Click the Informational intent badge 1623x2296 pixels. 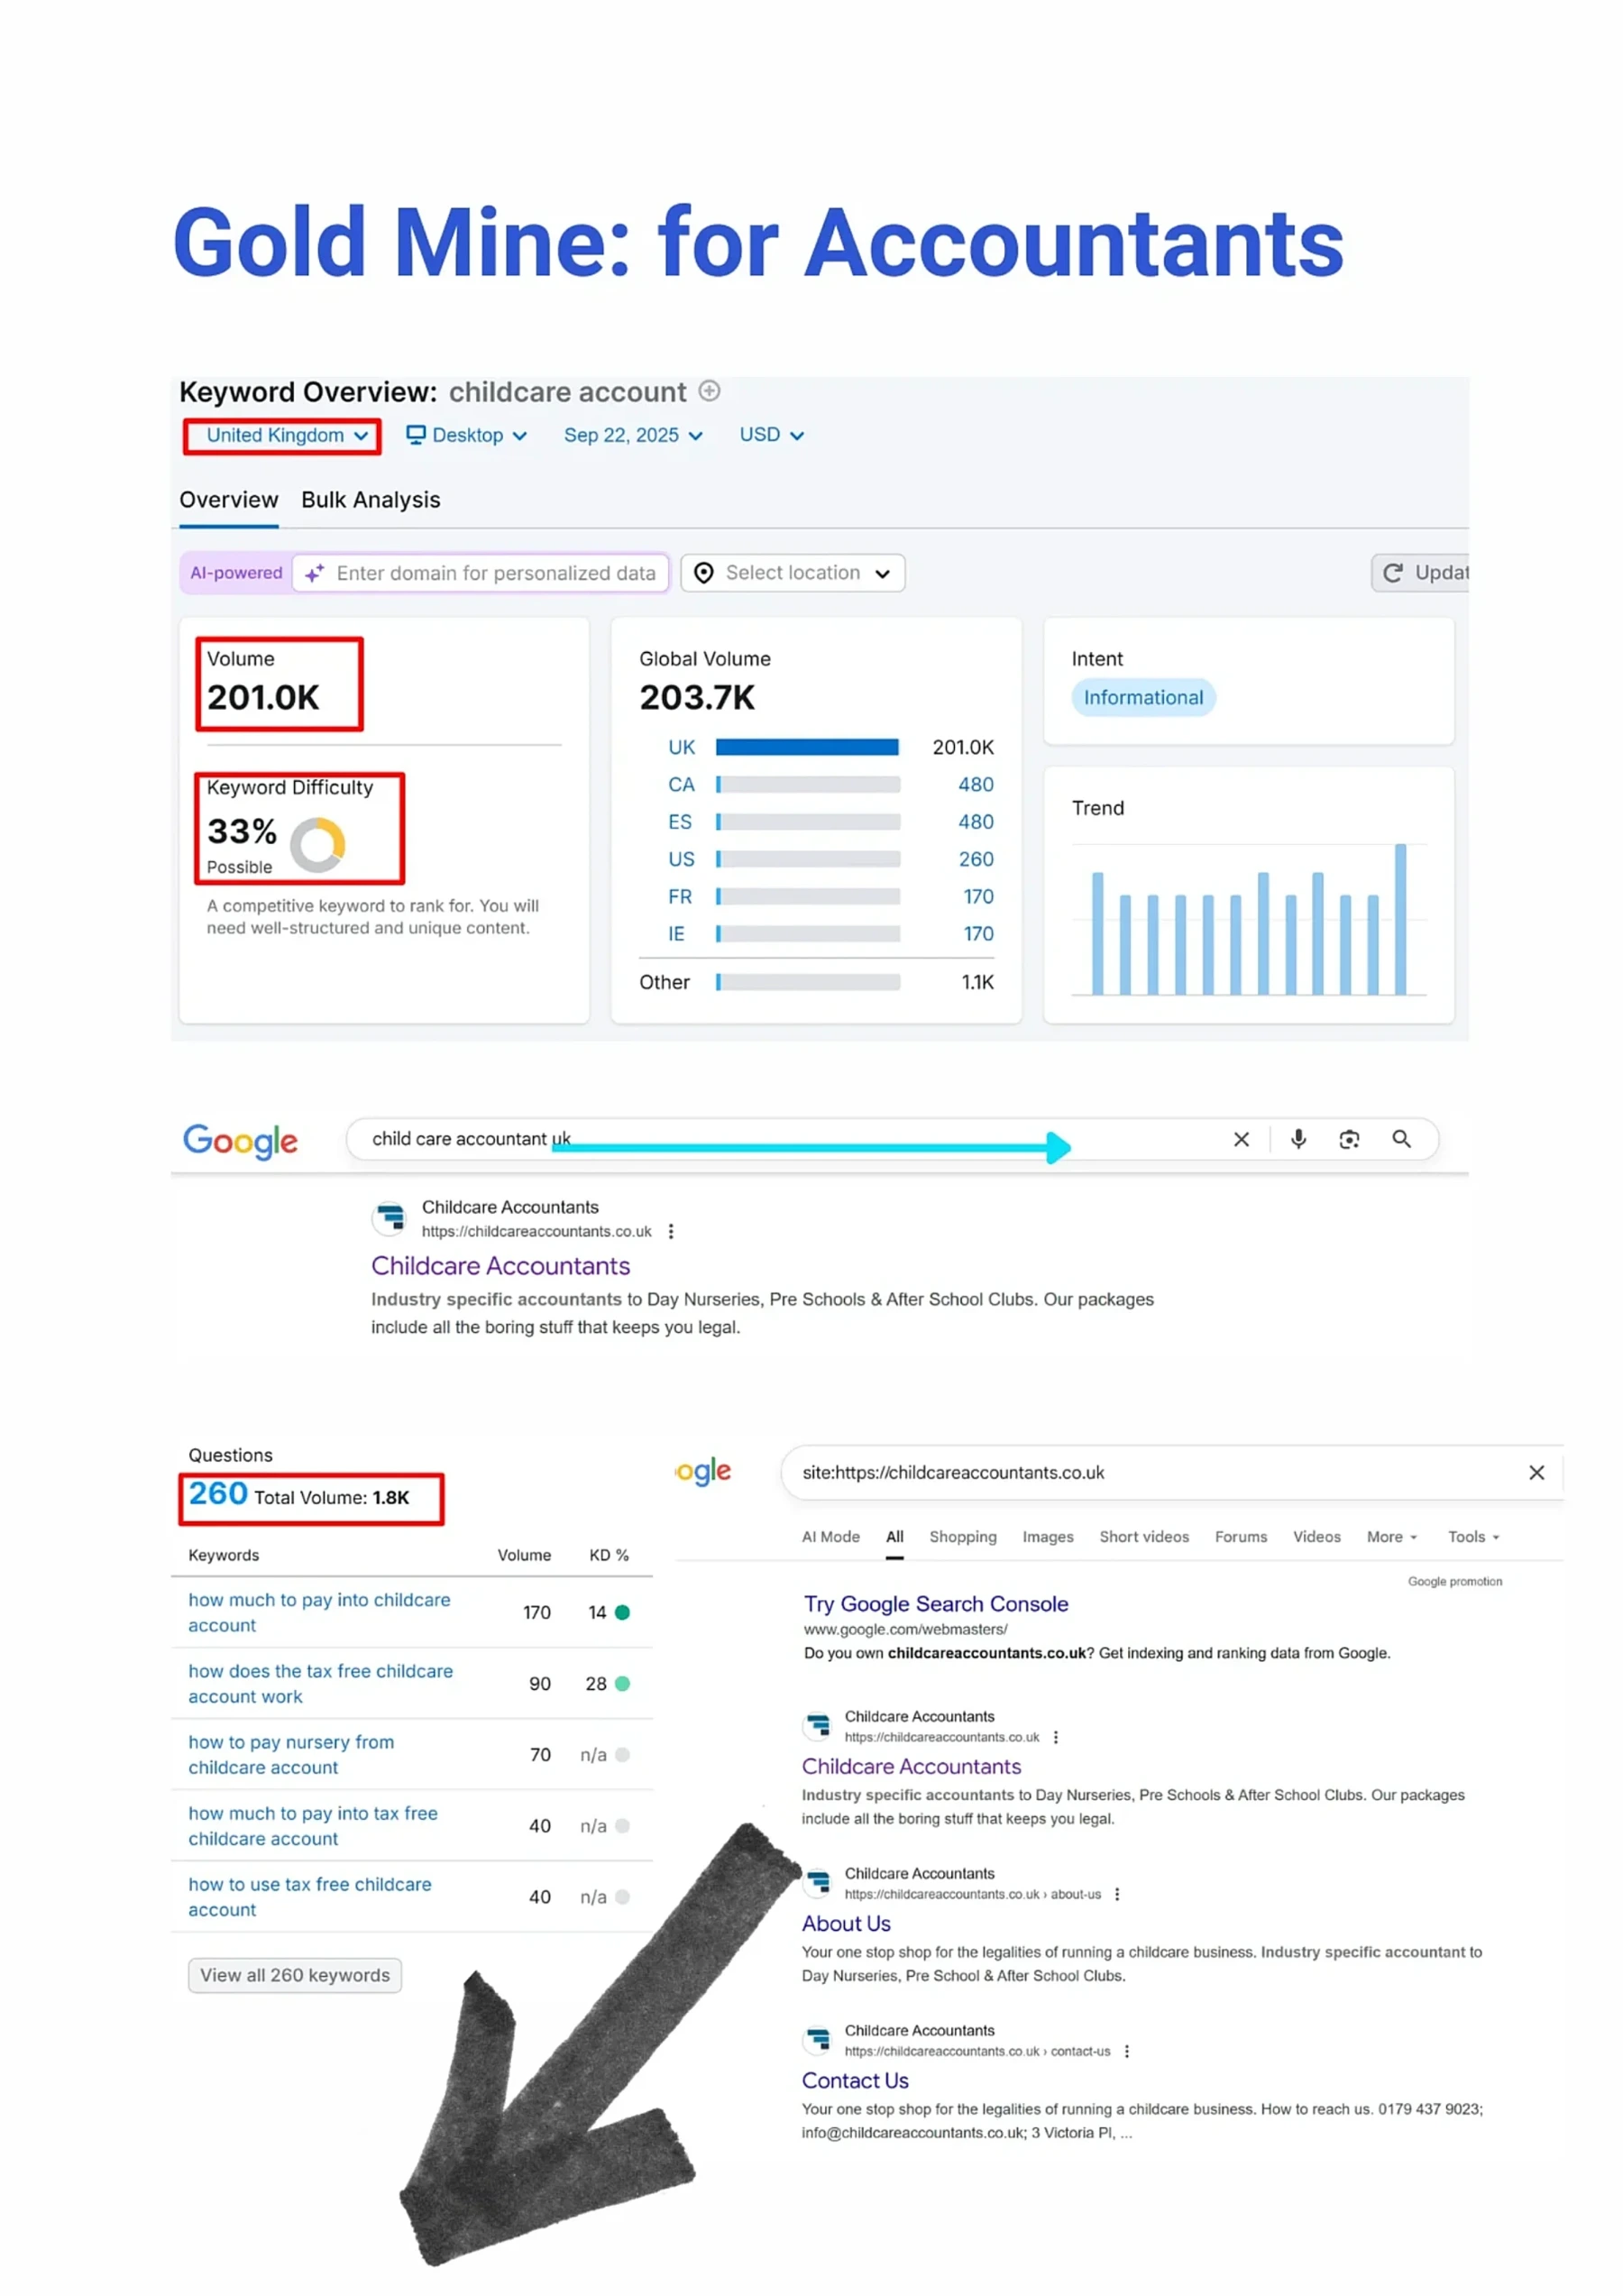coord(1143,698)
